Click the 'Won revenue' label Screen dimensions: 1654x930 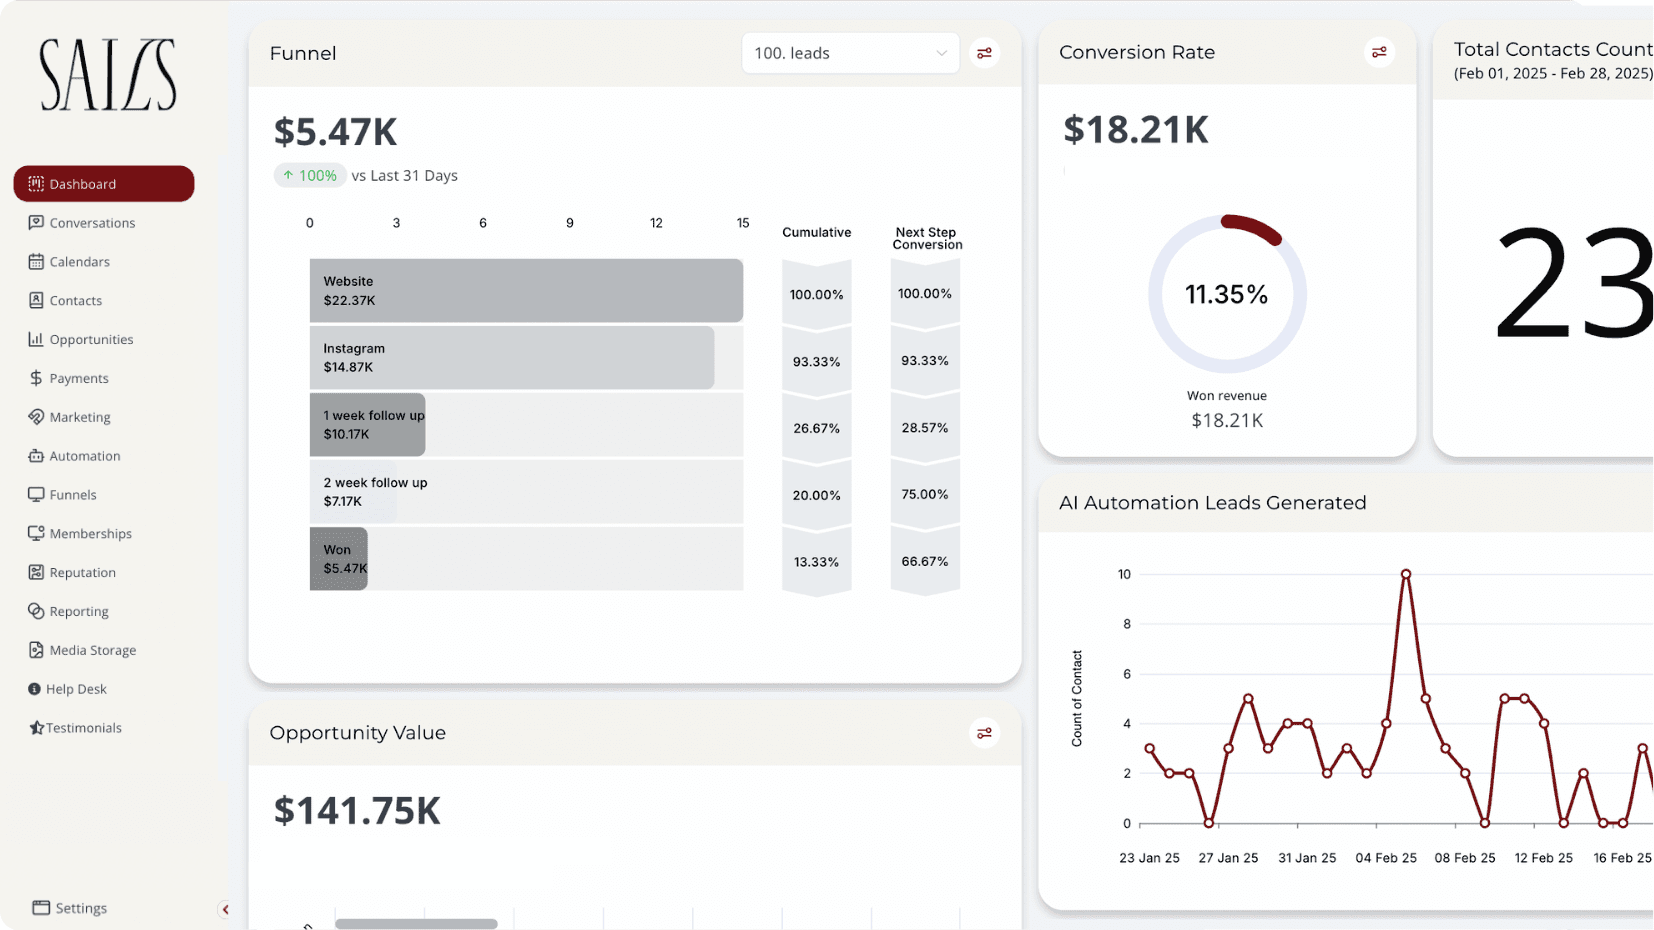coord(1227,396)
